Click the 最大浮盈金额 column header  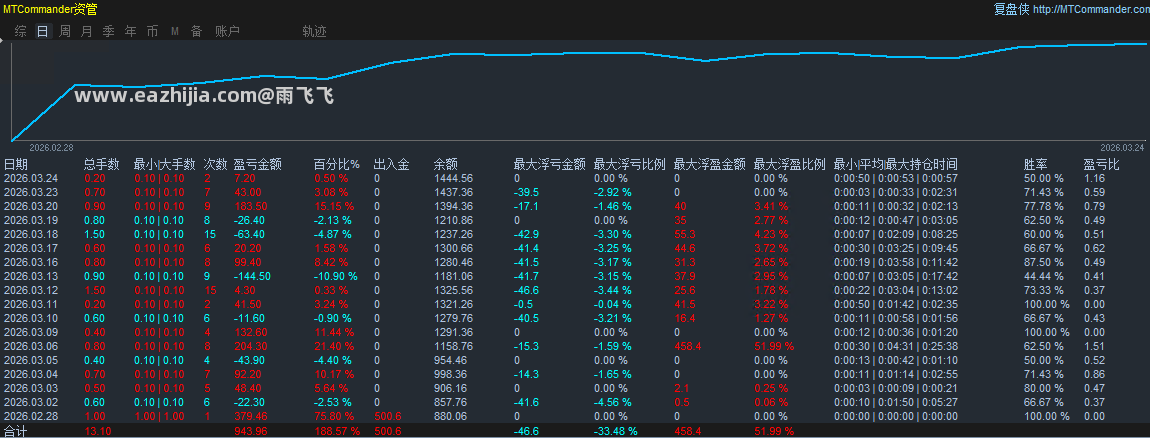coord(709,164)
